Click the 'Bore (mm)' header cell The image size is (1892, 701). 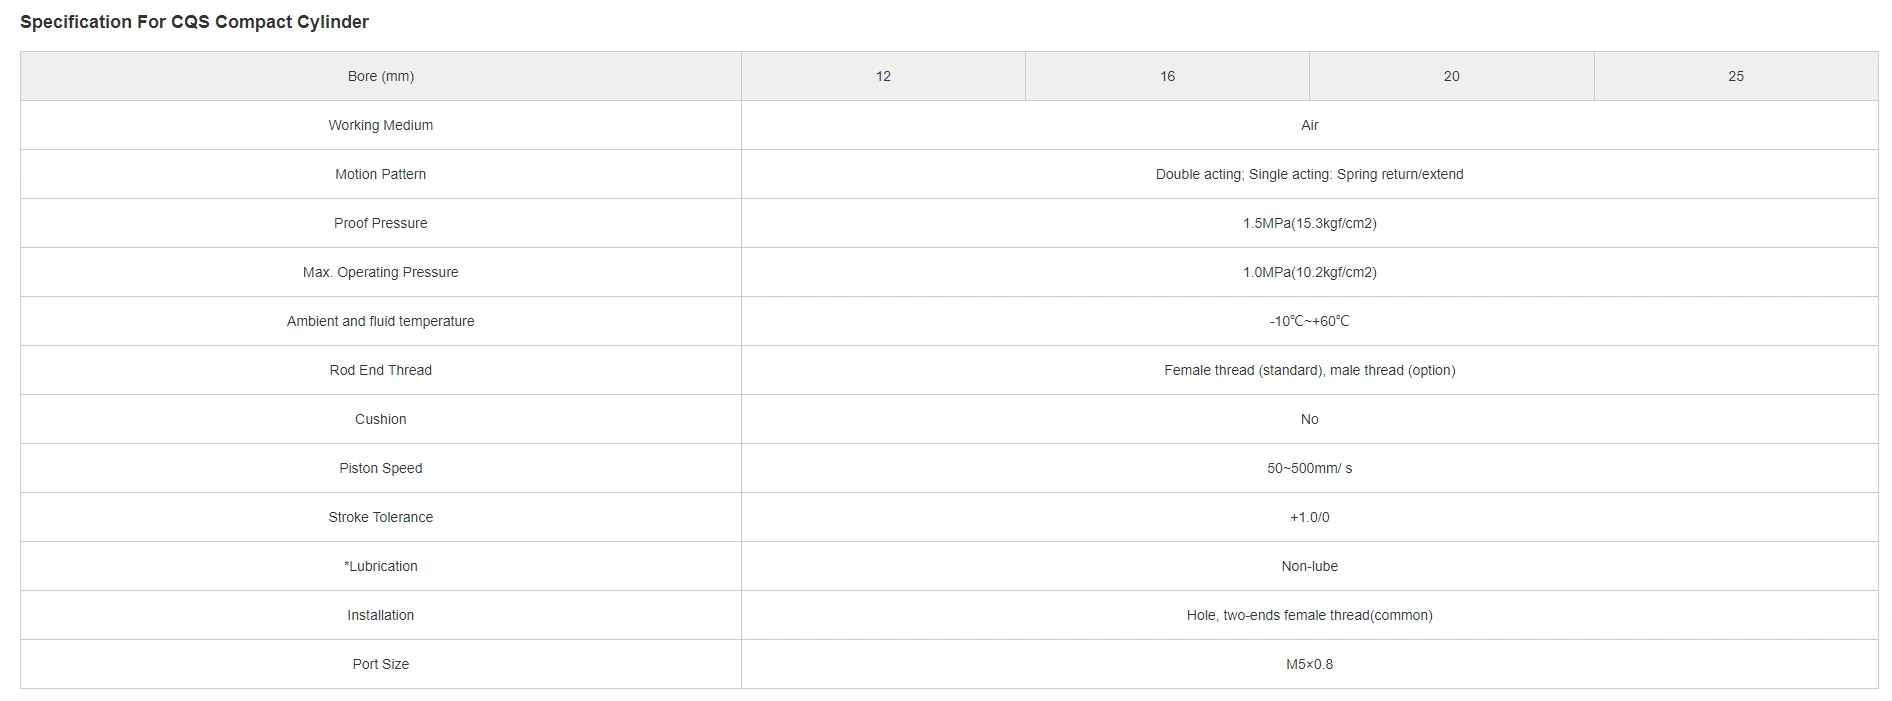point(380,76)
